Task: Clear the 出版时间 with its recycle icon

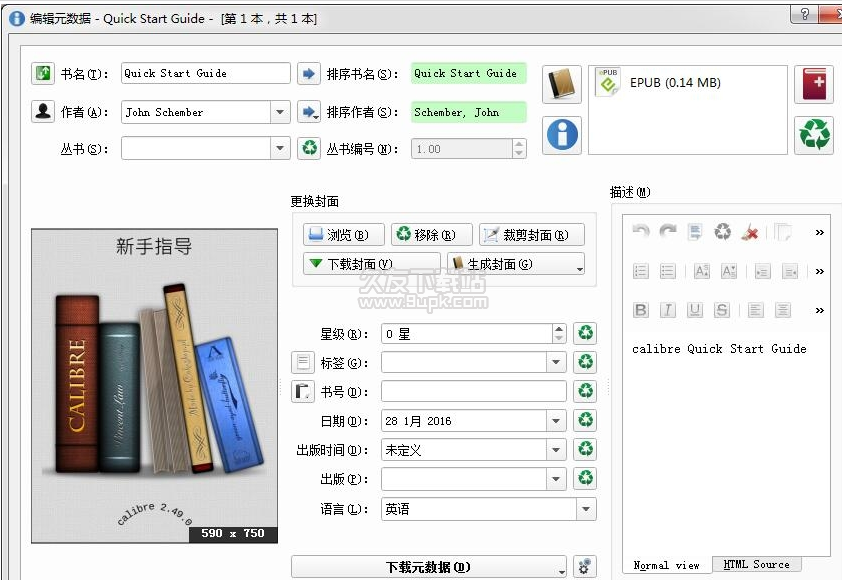Action: pyautogui.click(x=585, y=450)
